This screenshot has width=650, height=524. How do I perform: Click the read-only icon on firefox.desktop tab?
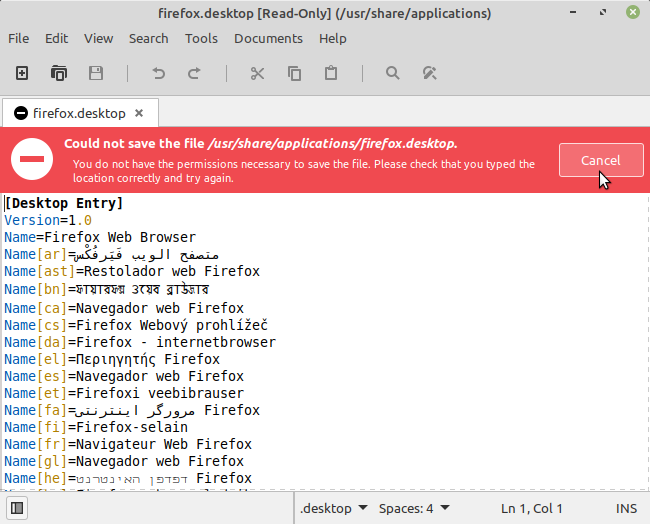pyautogui.click(x=21, y=113)
